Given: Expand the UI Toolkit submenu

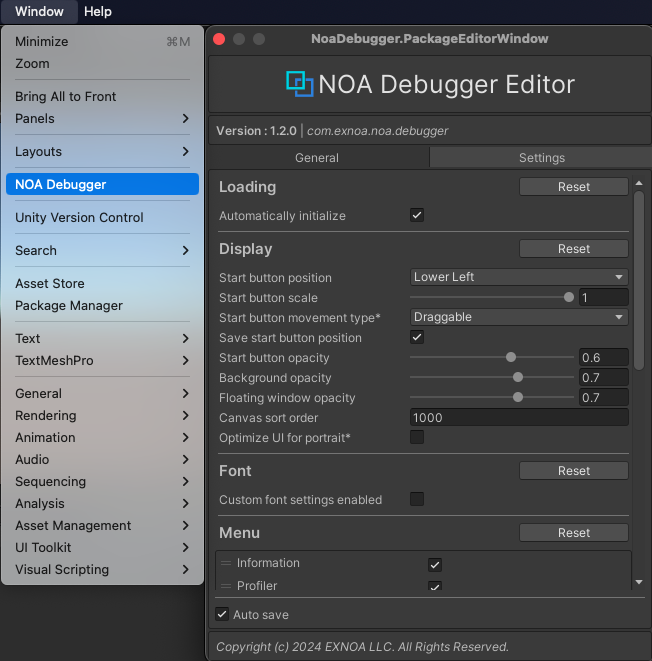Looking at the screenshot, I should point(102,548).
